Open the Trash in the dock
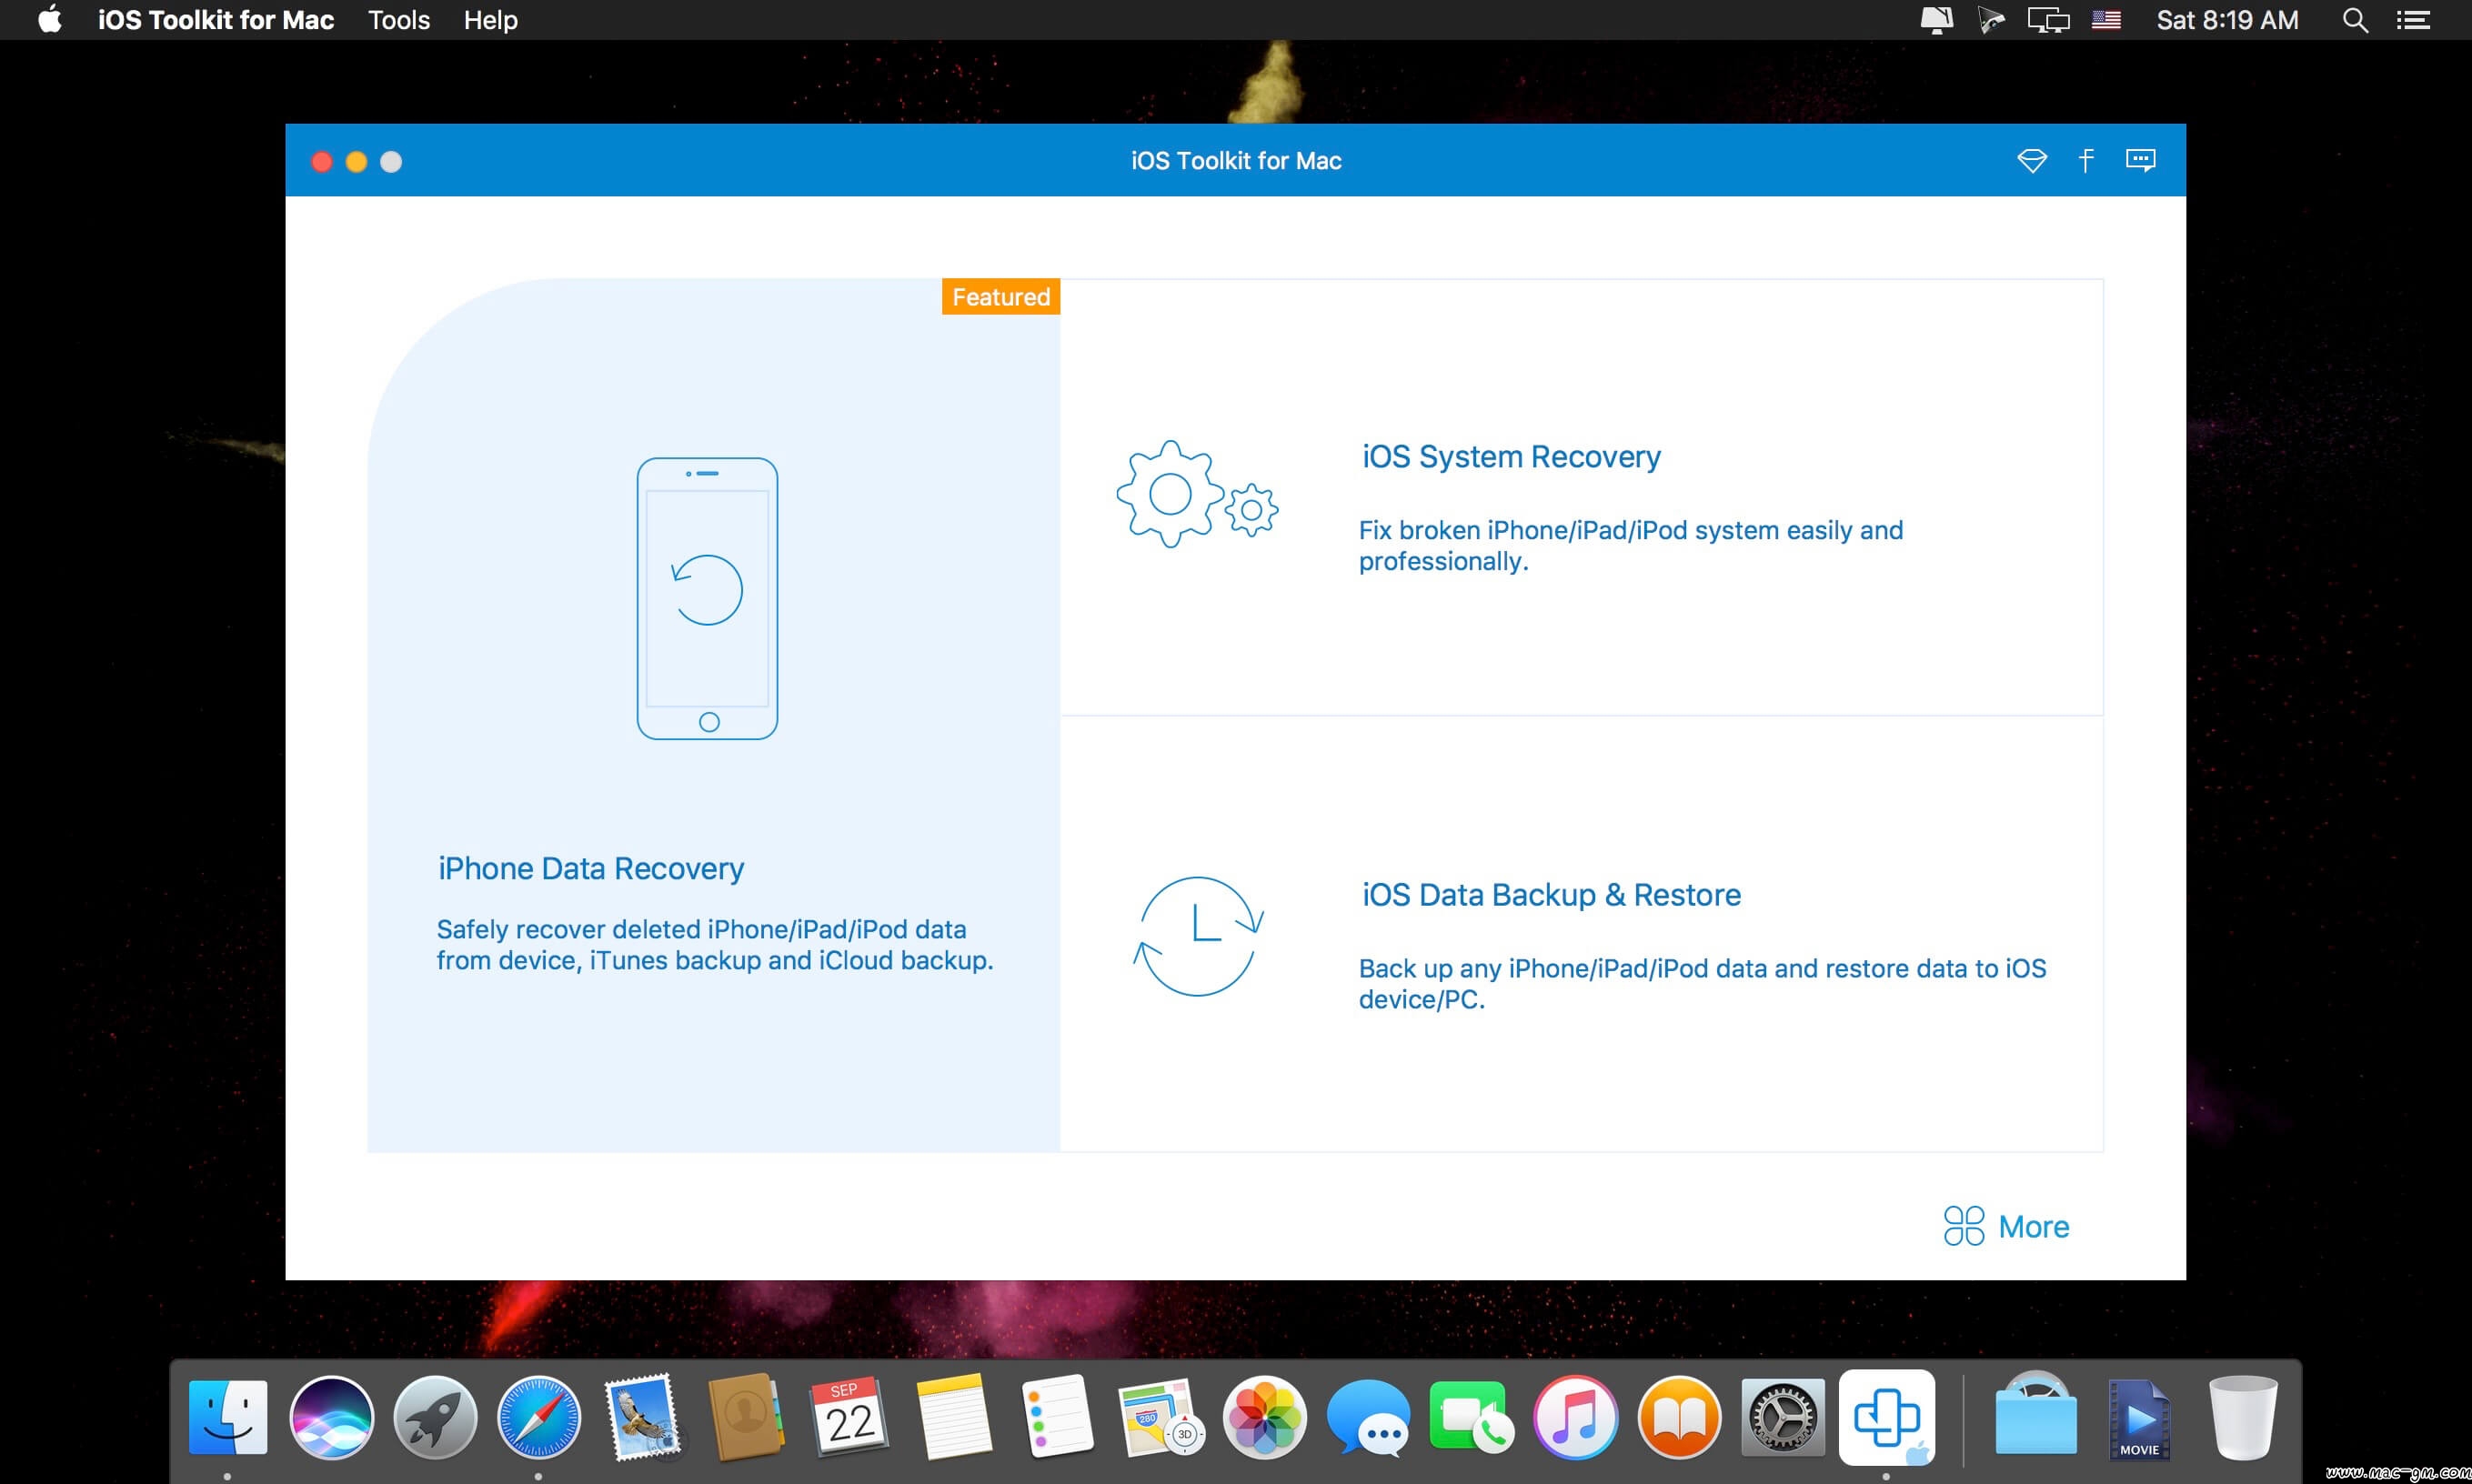 [x=2243, y=1417]
